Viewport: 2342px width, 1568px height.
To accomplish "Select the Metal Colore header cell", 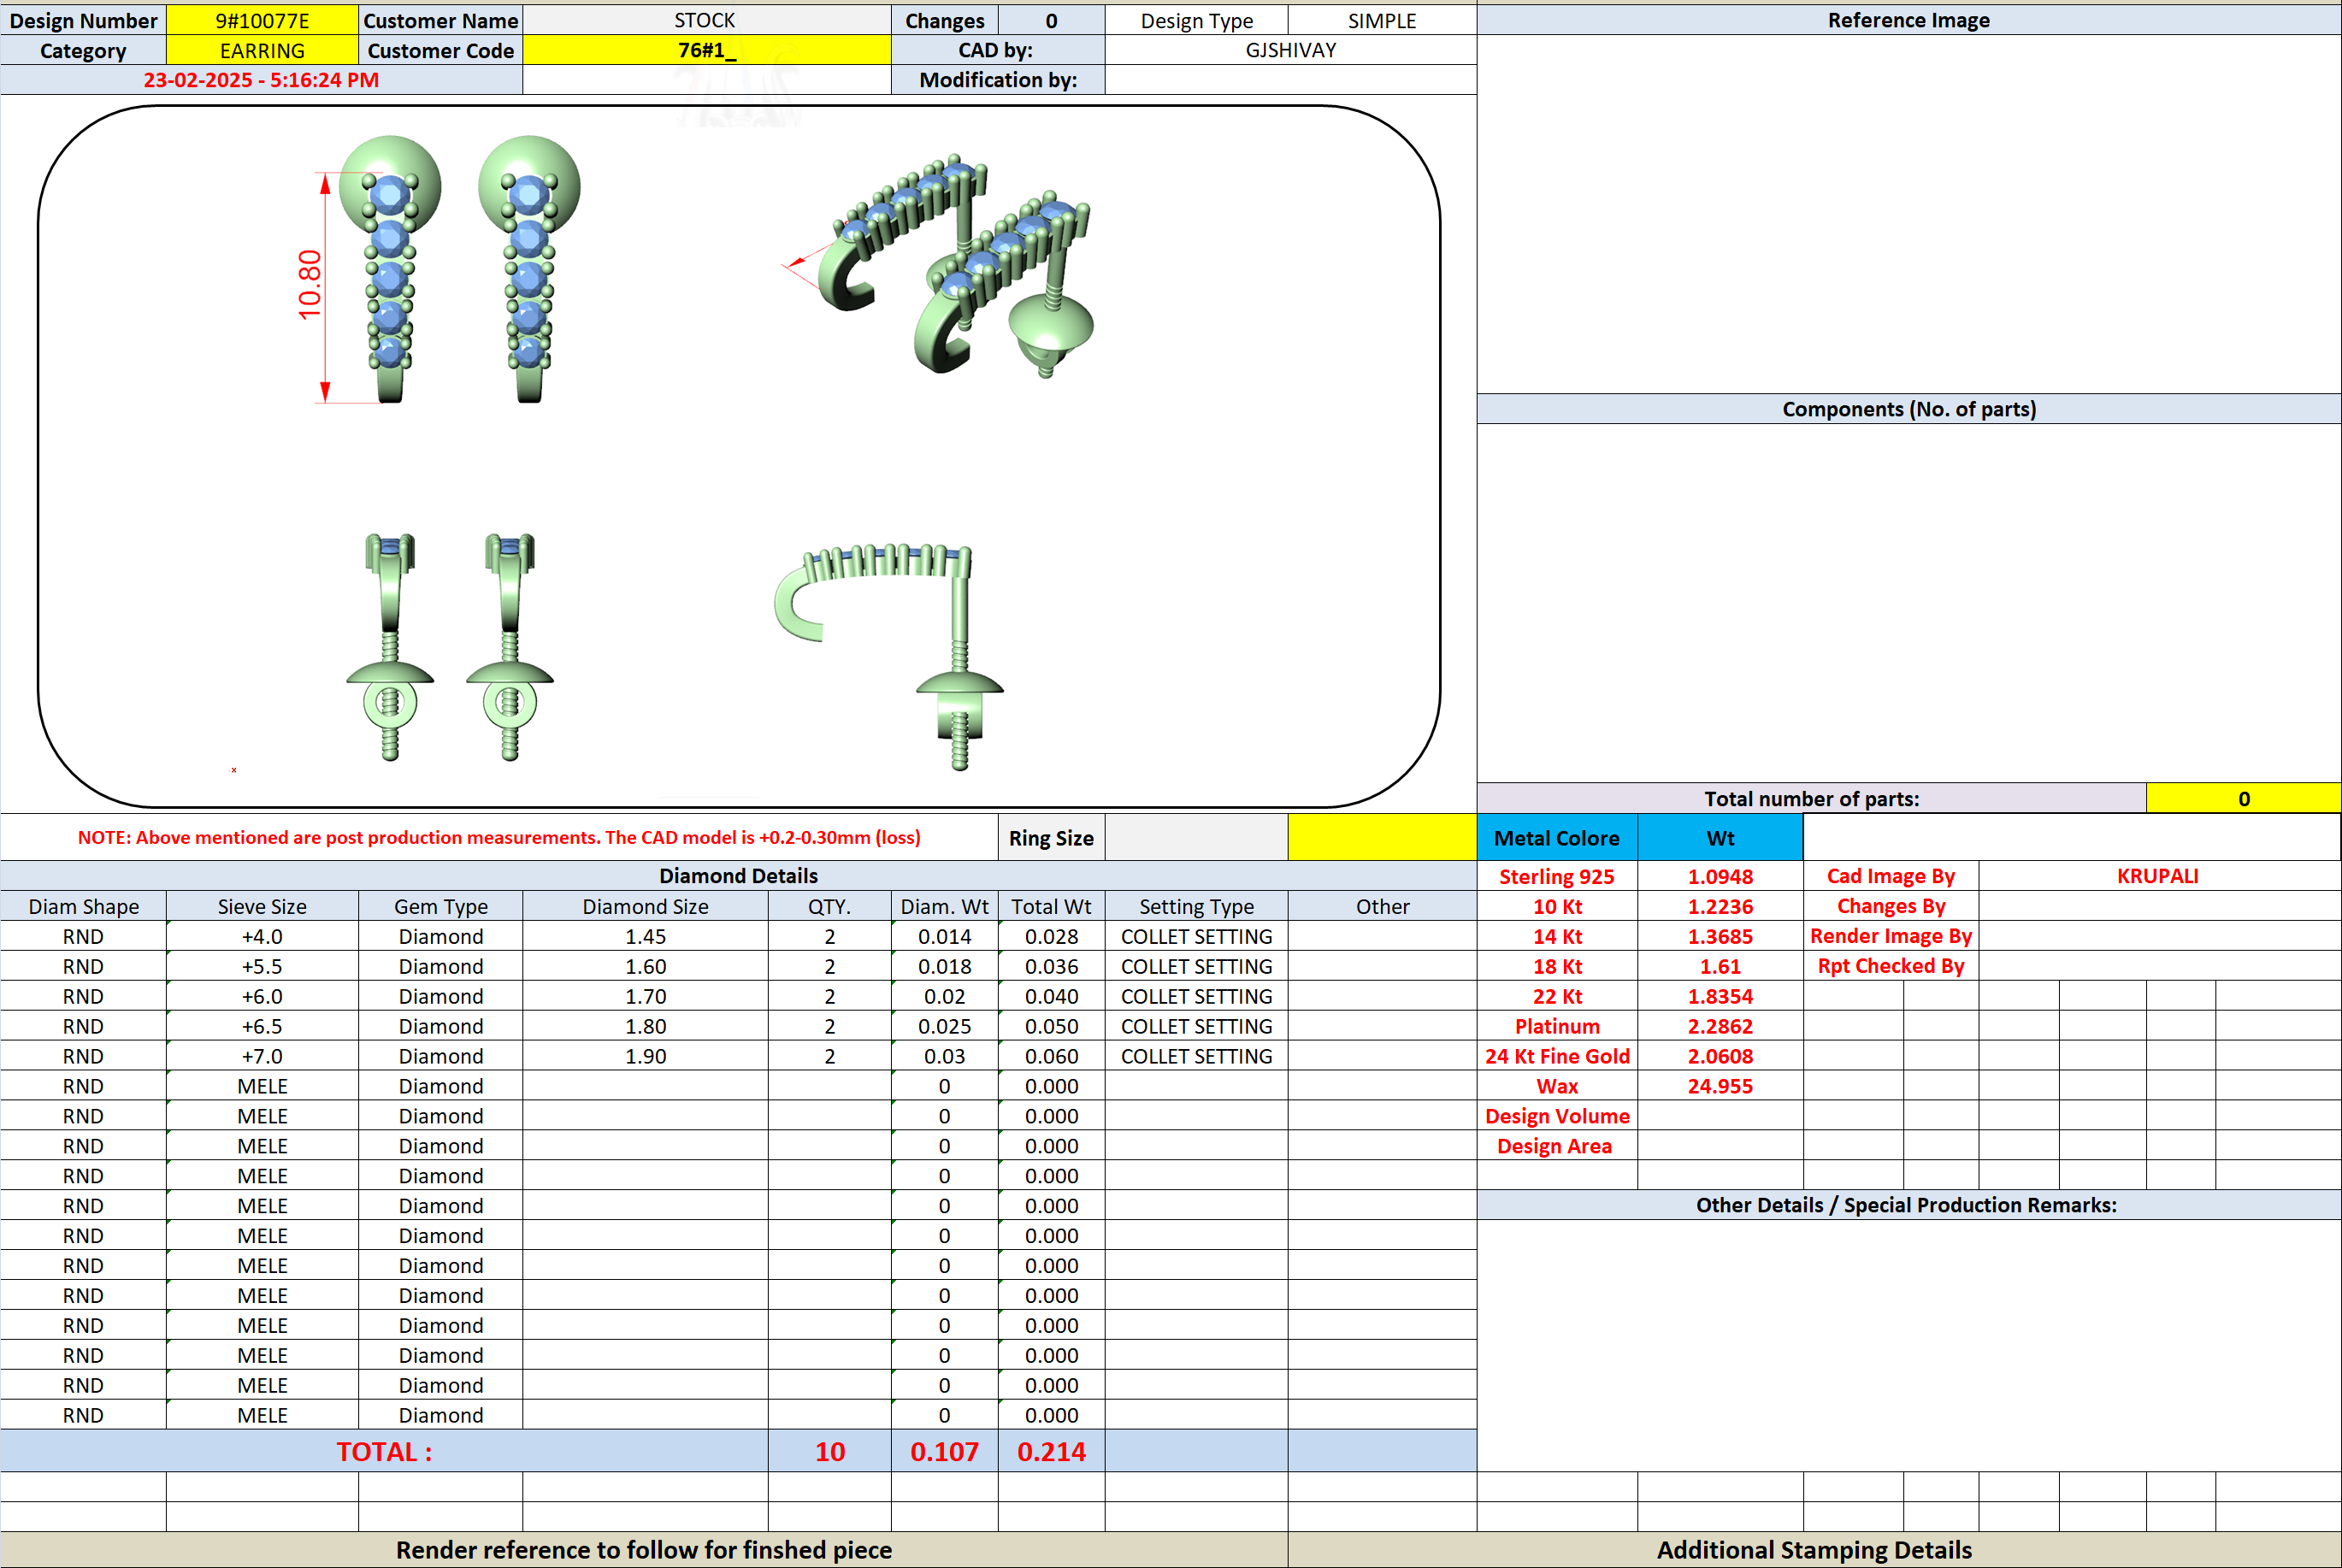I will click(1557, 838).
